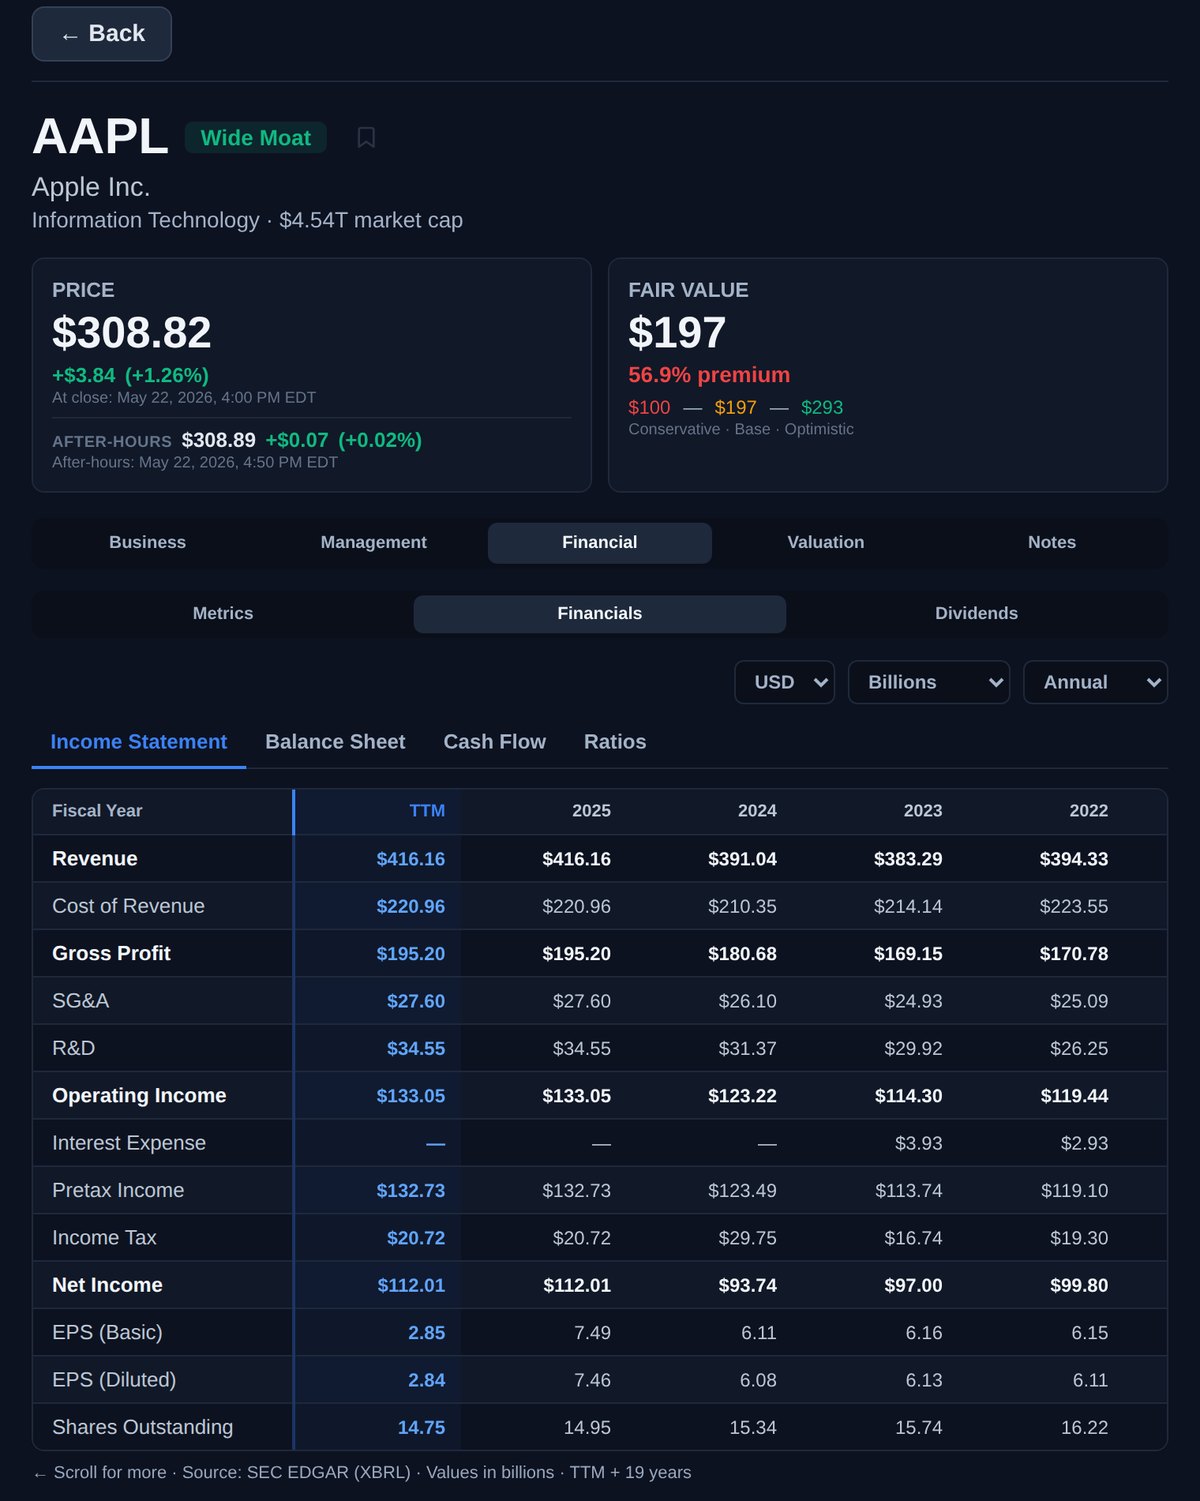Click 2022 net income $99.80
The image size is (1200, 1501).
pos(1079,1285)
